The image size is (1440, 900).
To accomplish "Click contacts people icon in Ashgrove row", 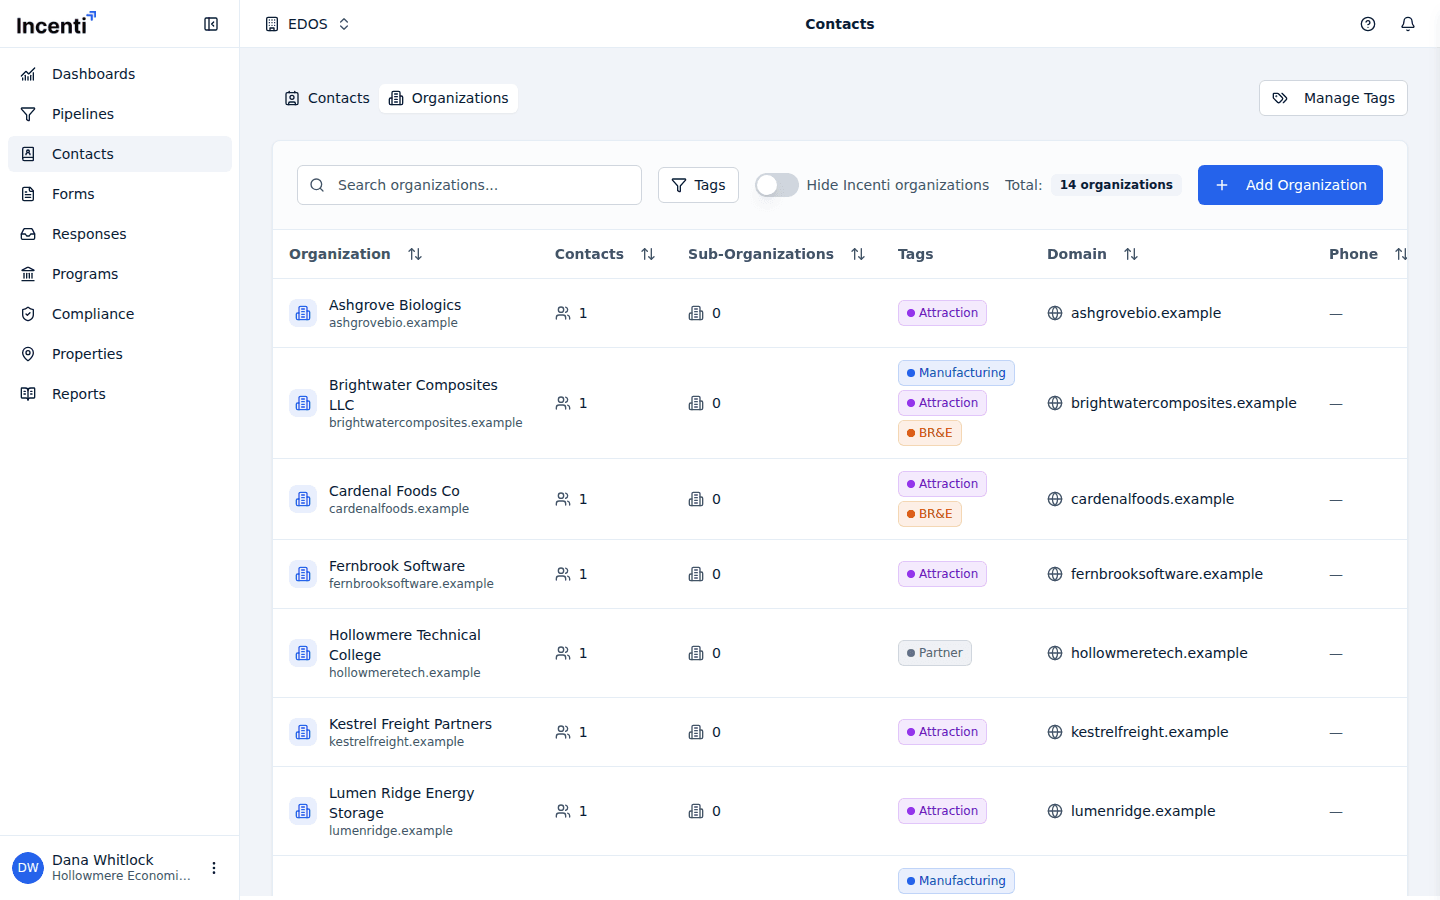I will (563, 313).
